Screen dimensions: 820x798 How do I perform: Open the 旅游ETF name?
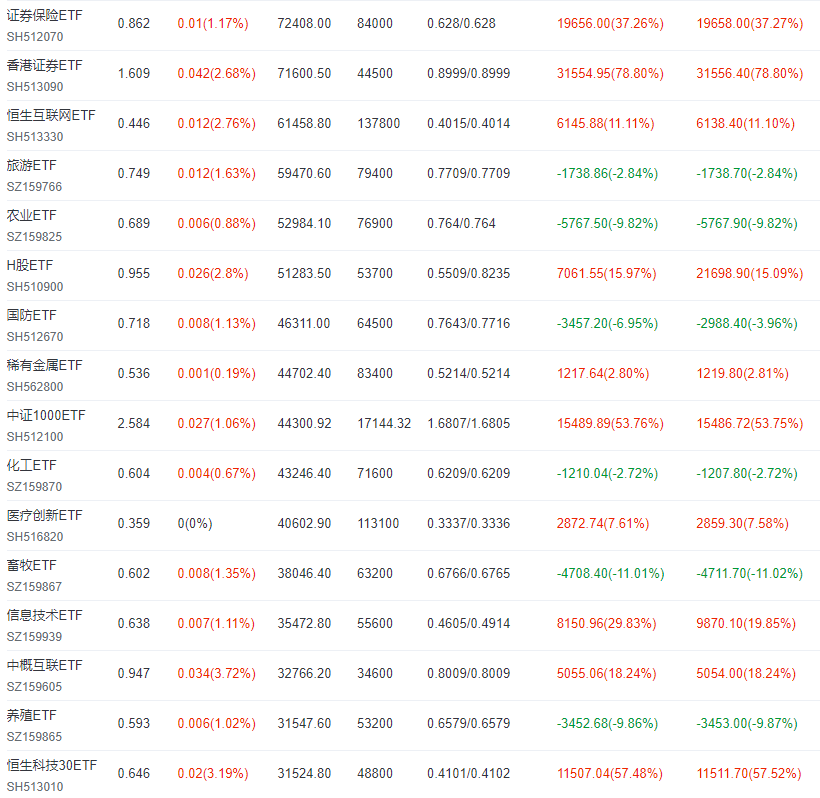(x=31, y=165)
